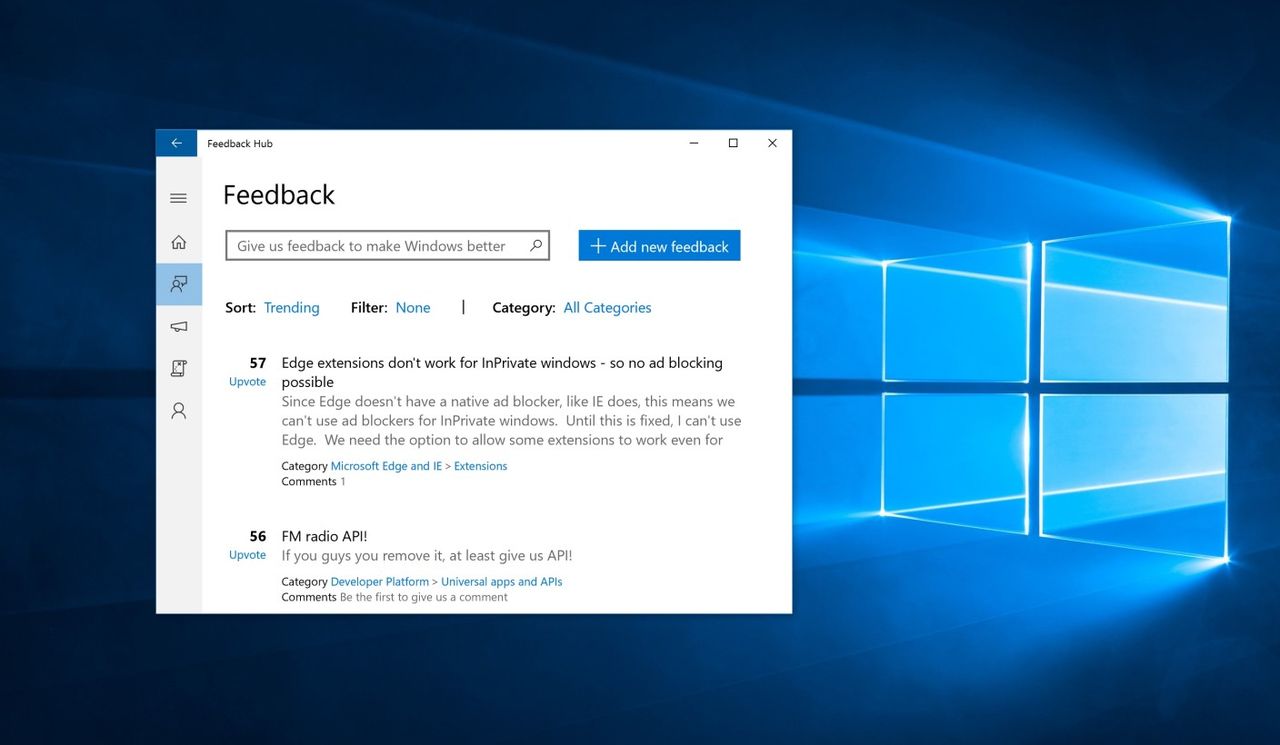Open the Microsoft Edge and IE category link
Image resolution: width=1280 pixels, height=745 pixels.
pos(386,465)
